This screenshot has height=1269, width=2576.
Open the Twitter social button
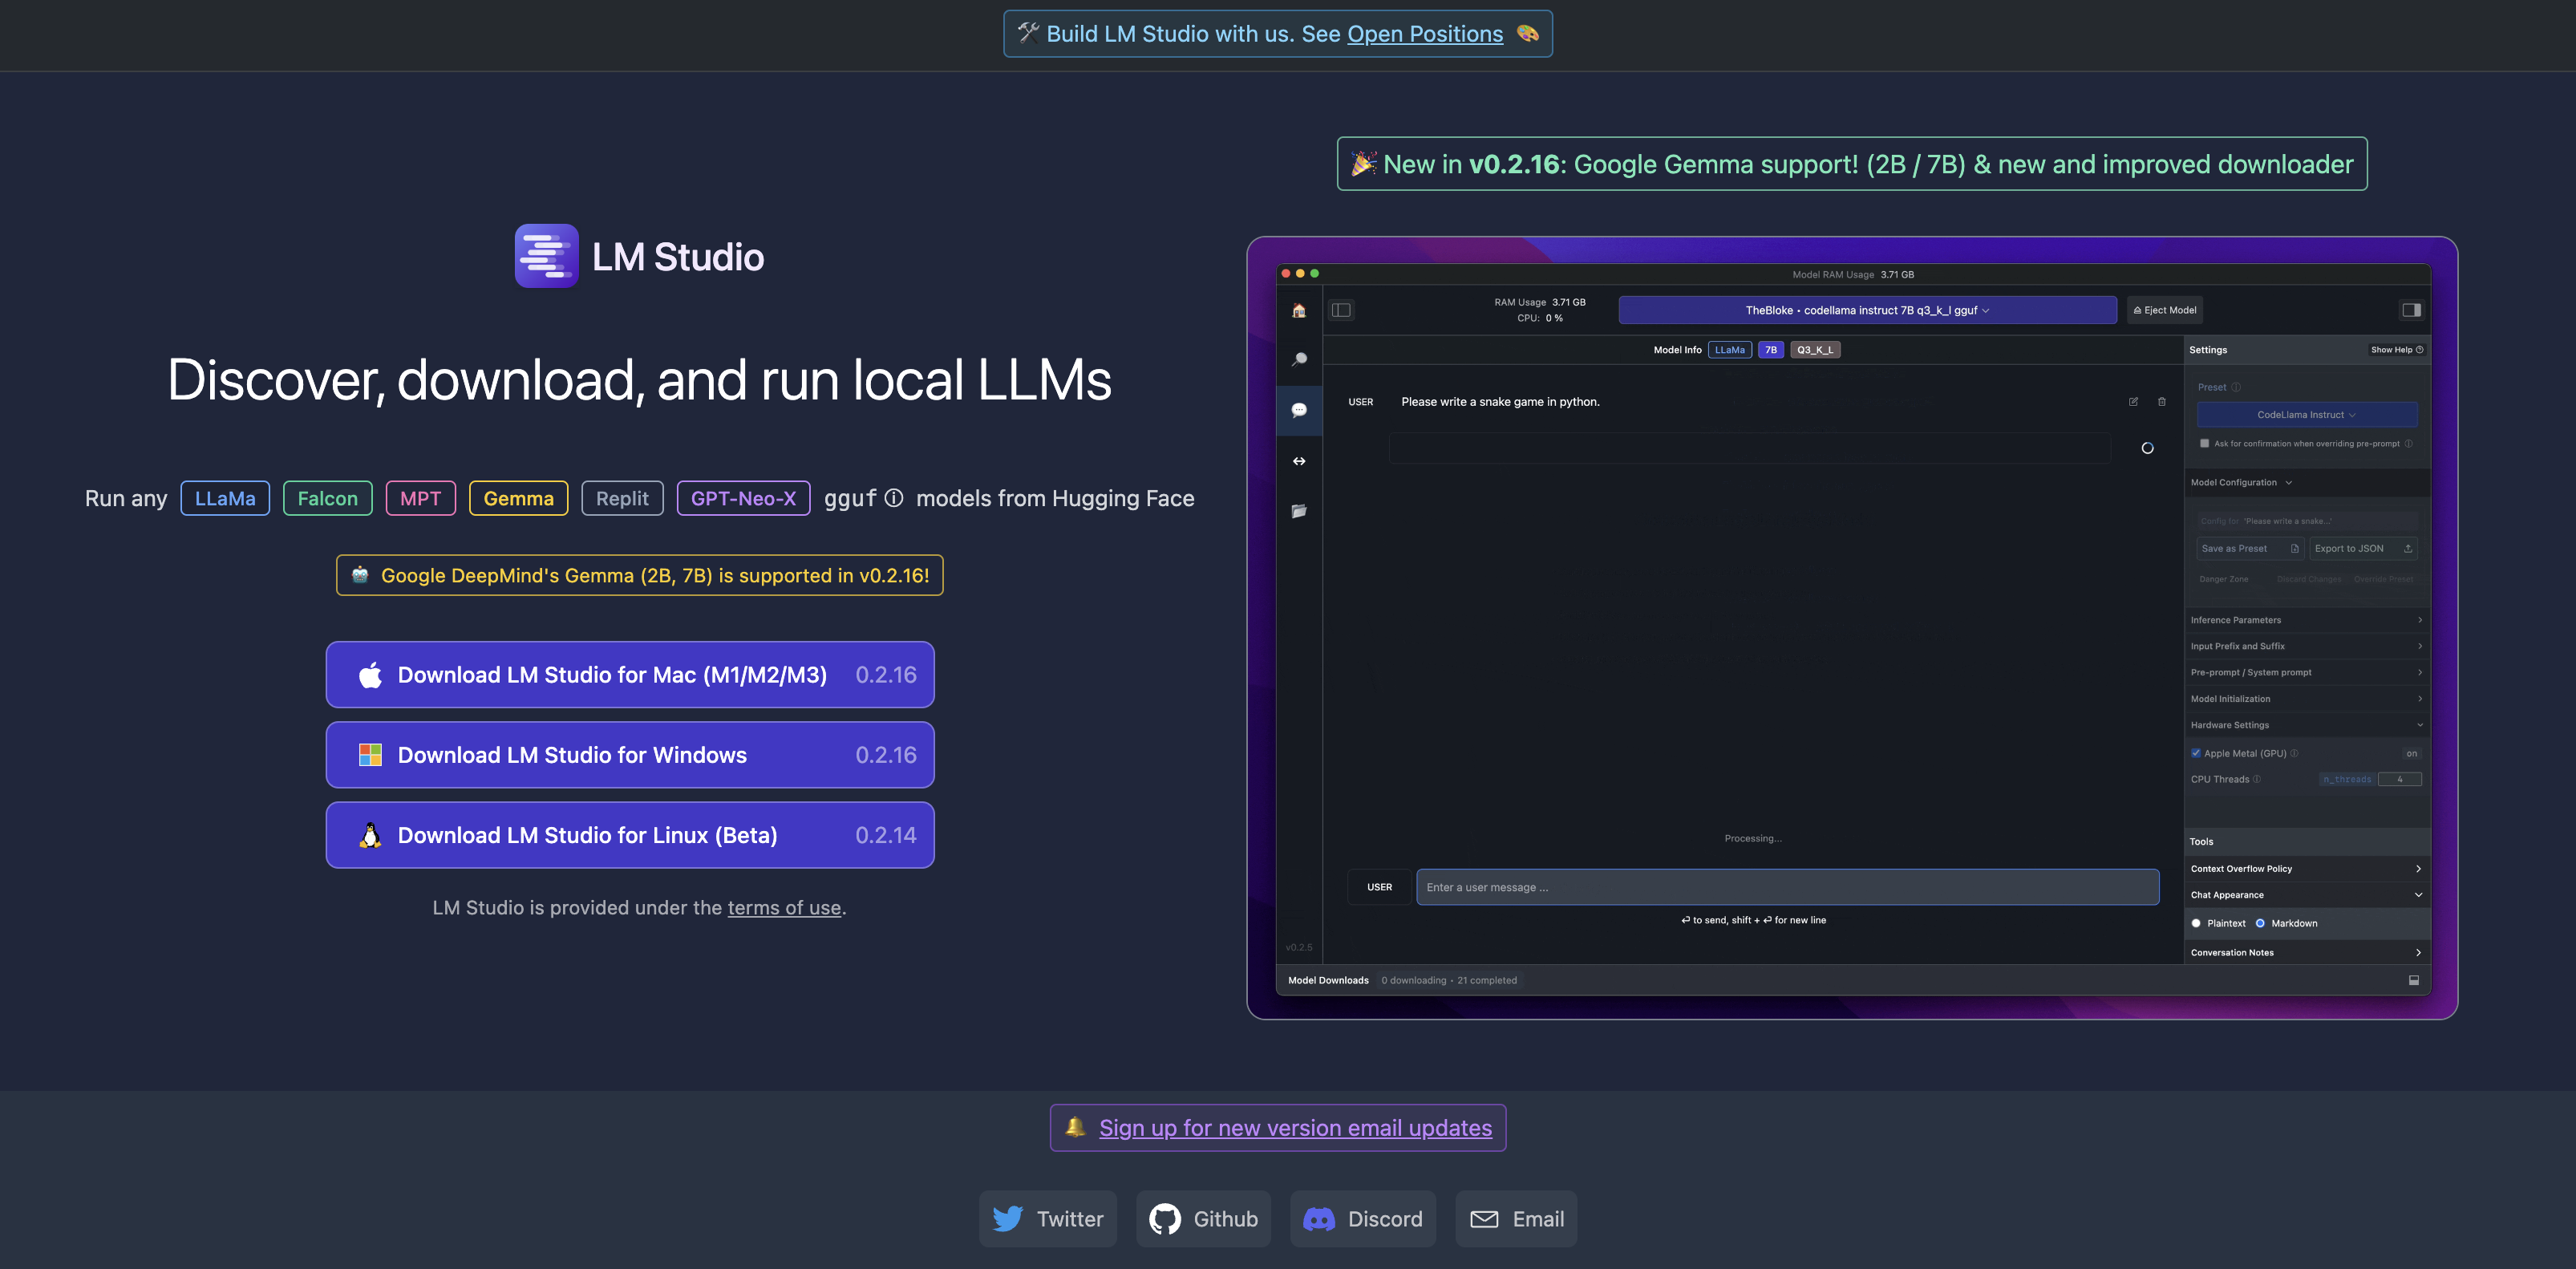tap(1047, 1219)
